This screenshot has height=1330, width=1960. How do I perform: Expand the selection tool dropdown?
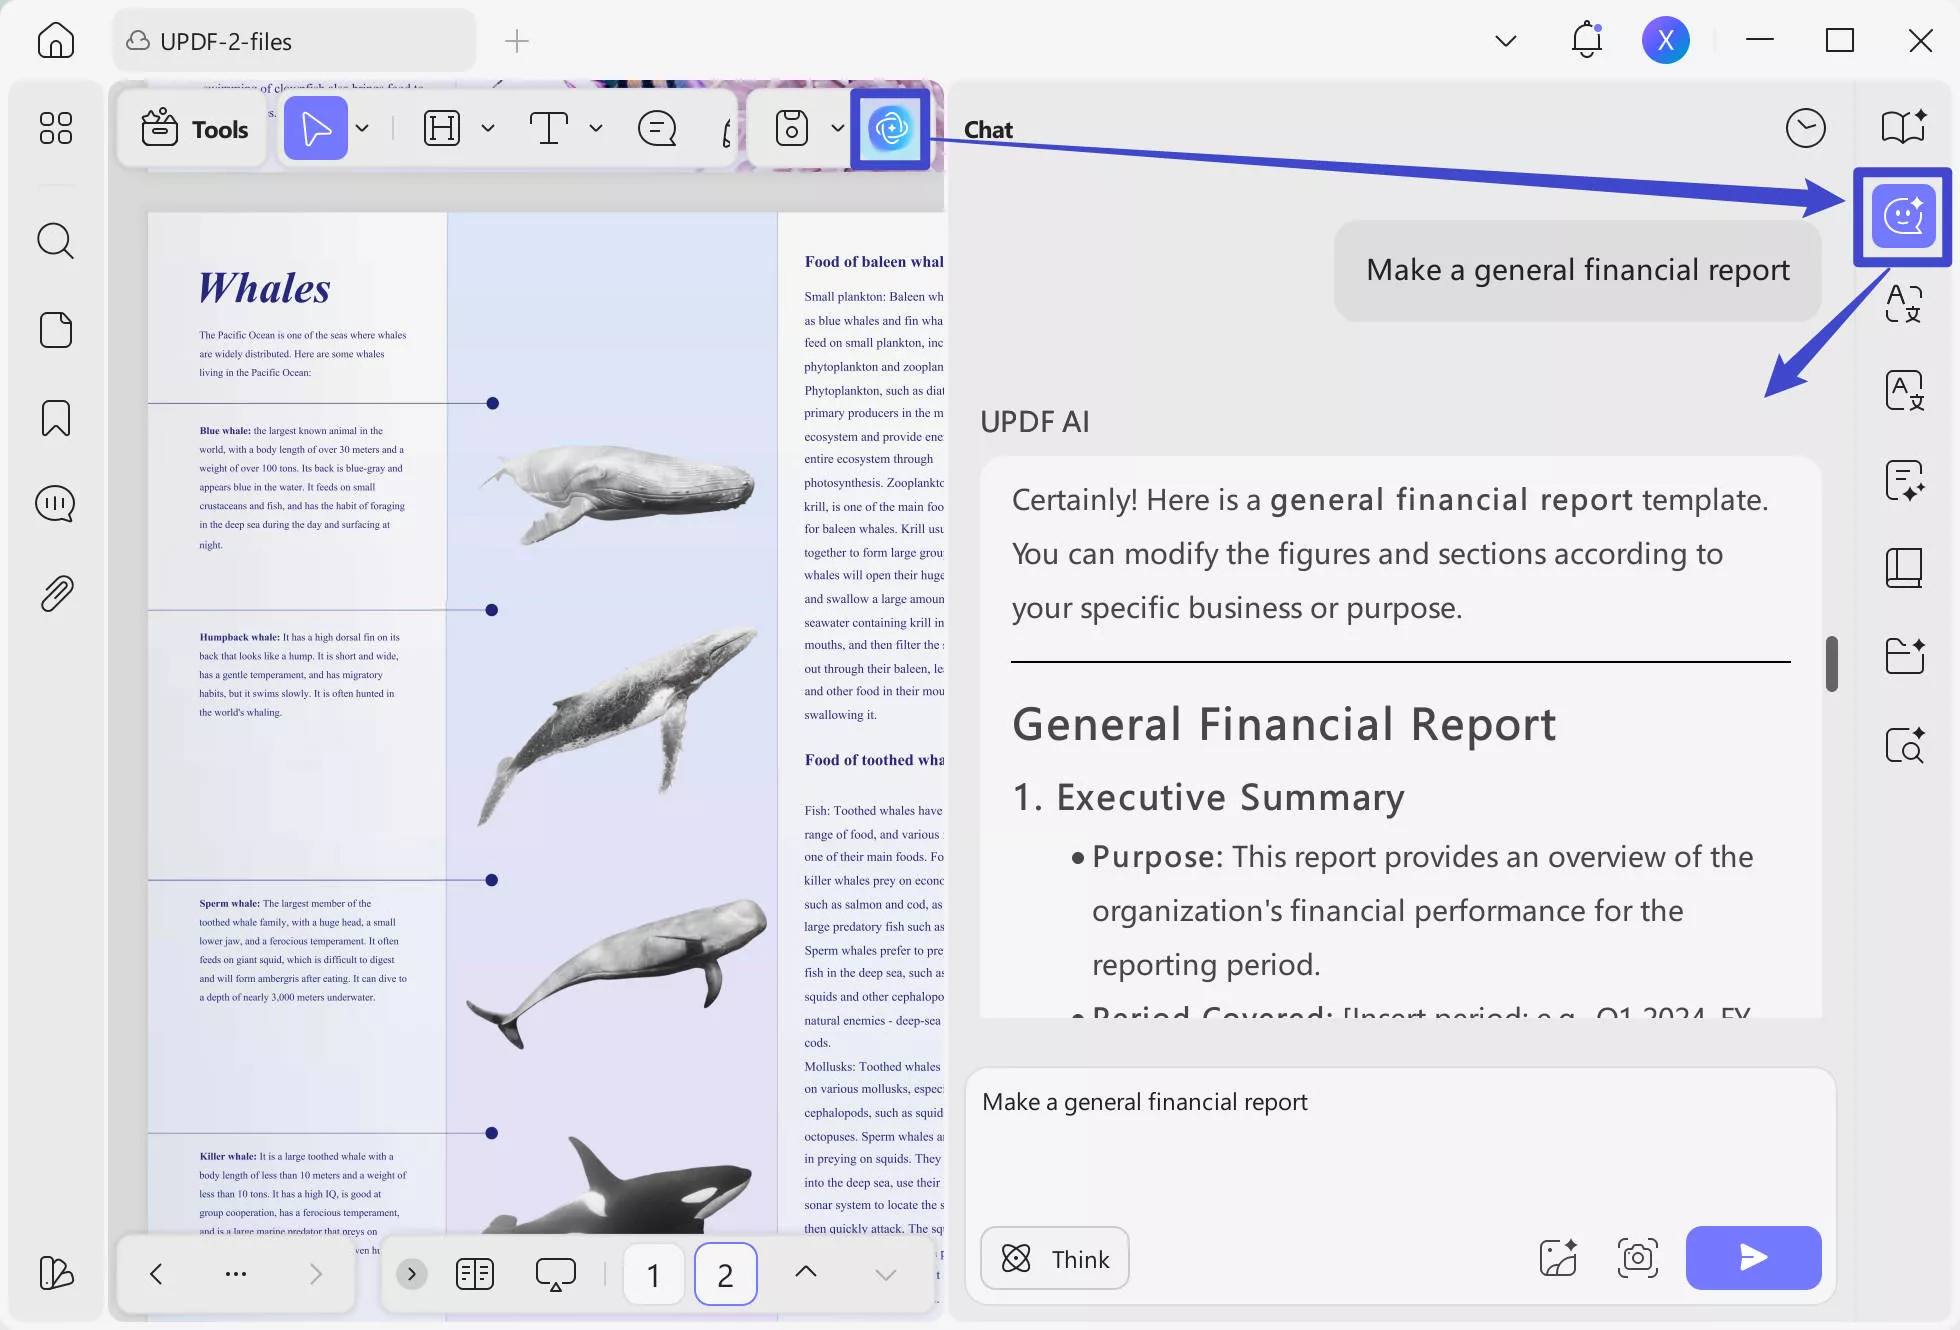[362, 128]
